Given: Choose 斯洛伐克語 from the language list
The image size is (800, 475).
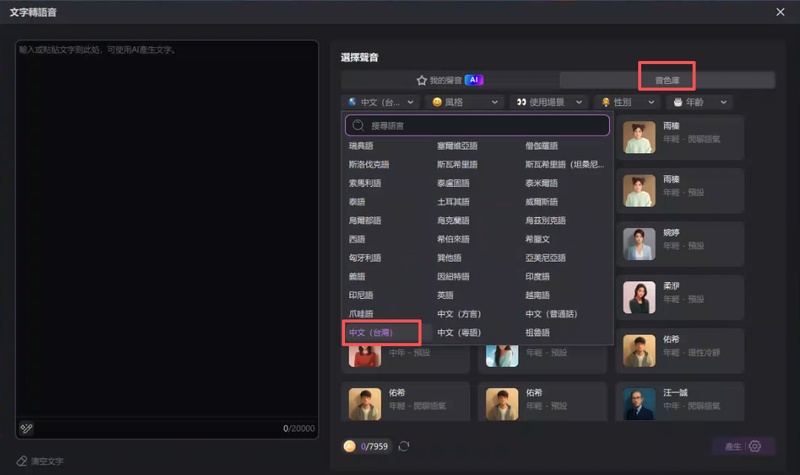Looking at the screenshot, I should point(369,164).
